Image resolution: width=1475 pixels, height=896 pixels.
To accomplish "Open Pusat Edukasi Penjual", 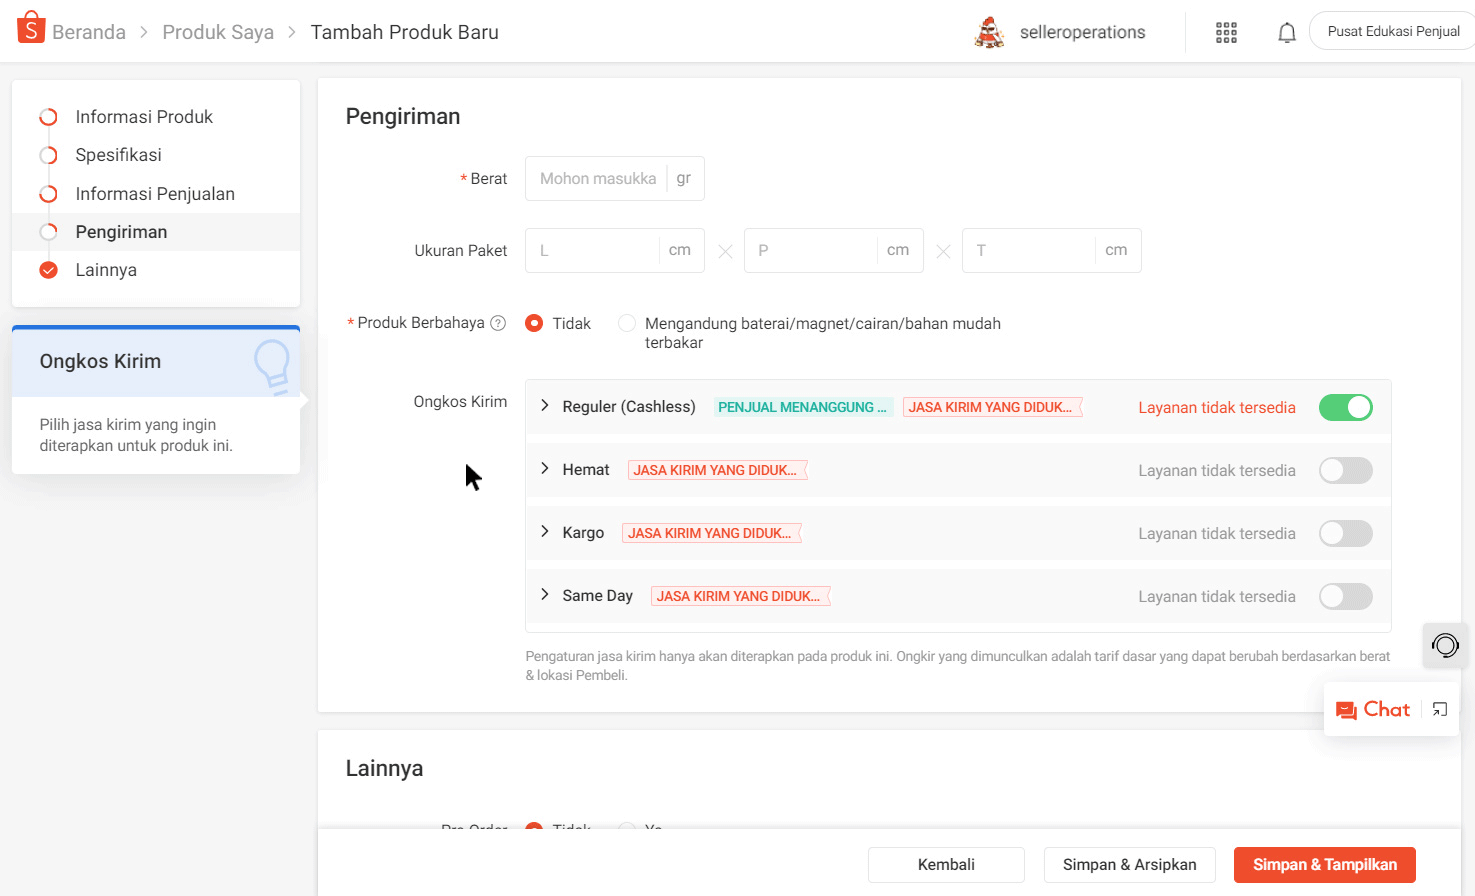I will pyautogui.click(x=1392, y=30).
